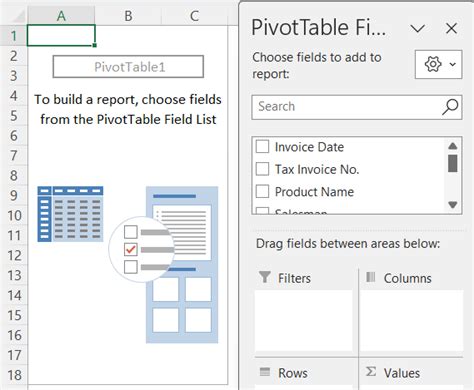Check the Tax Invoice No. field

pos(262,169)
